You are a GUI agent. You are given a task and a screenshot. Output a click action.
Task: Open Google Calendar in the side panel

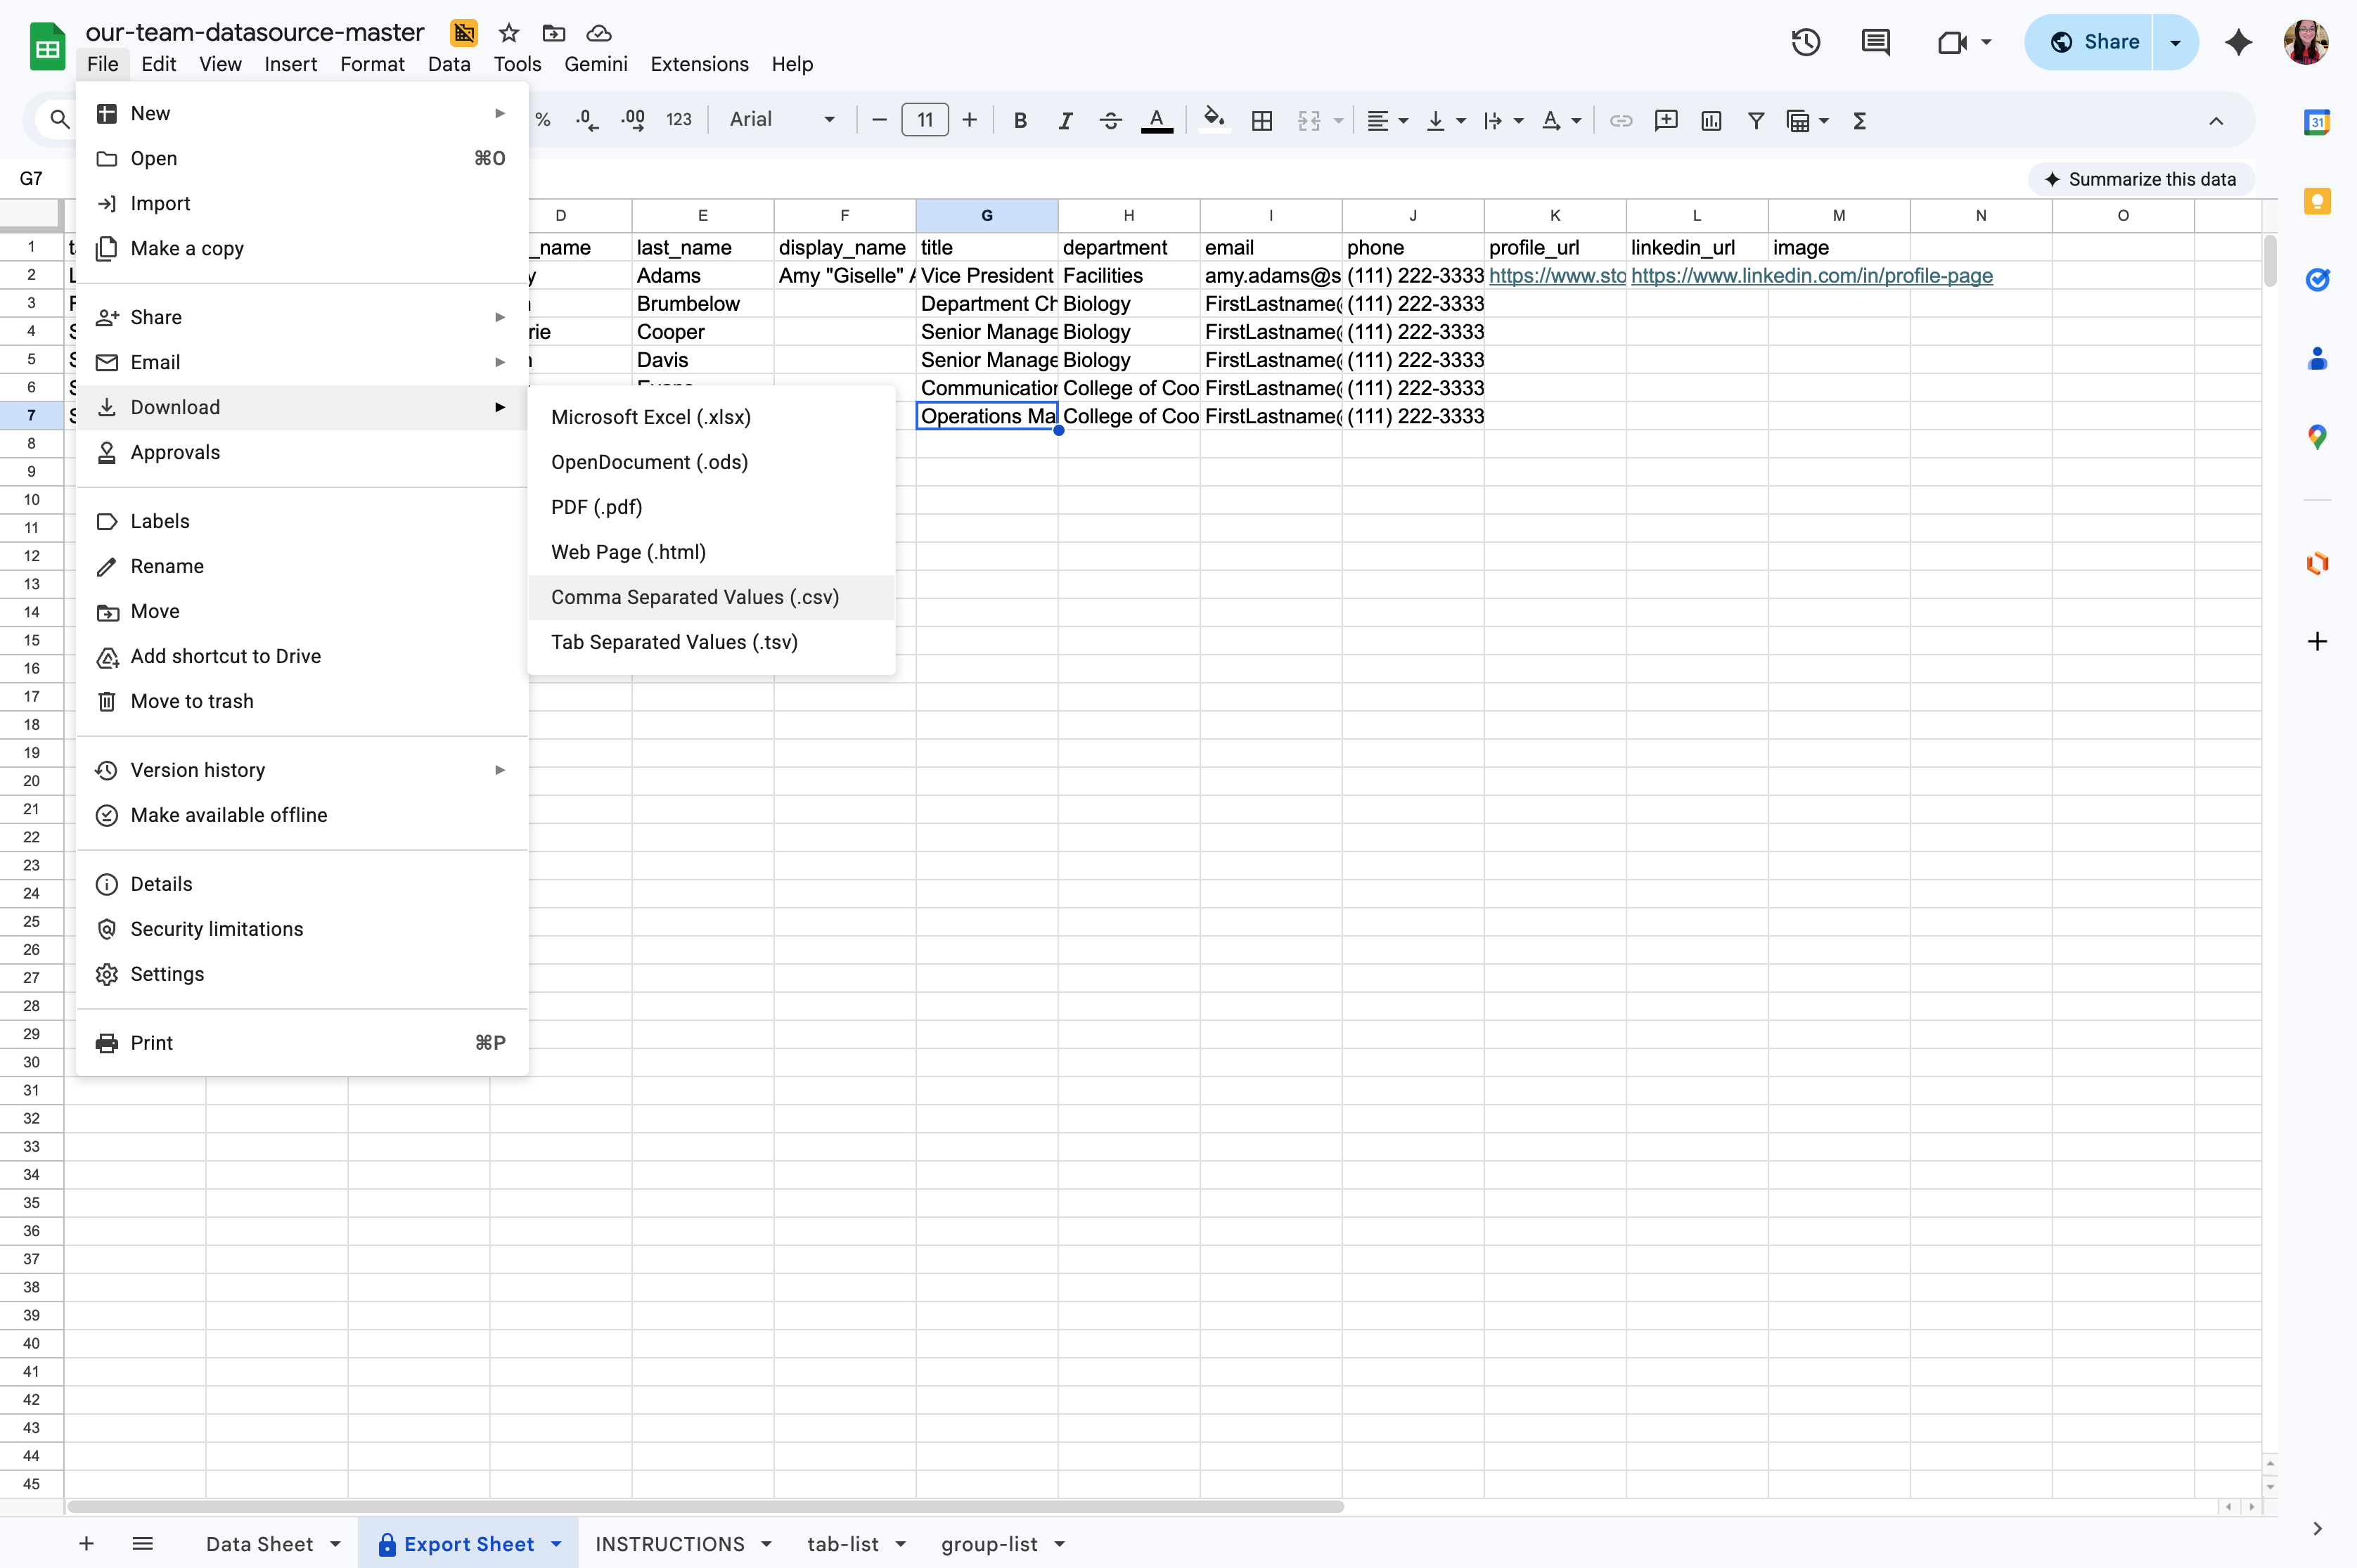click(x=2318, y=122)
